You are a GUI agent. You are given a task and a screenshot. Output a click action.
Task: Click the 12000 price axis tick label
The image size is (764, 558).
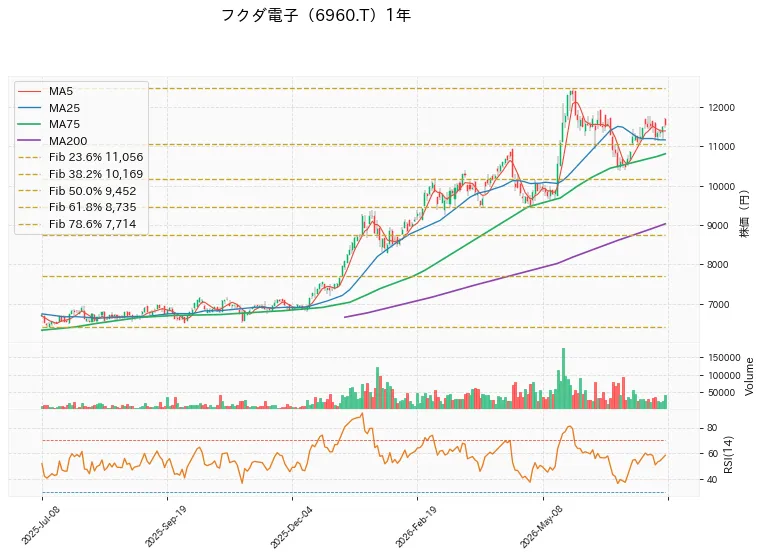[721, 108]
